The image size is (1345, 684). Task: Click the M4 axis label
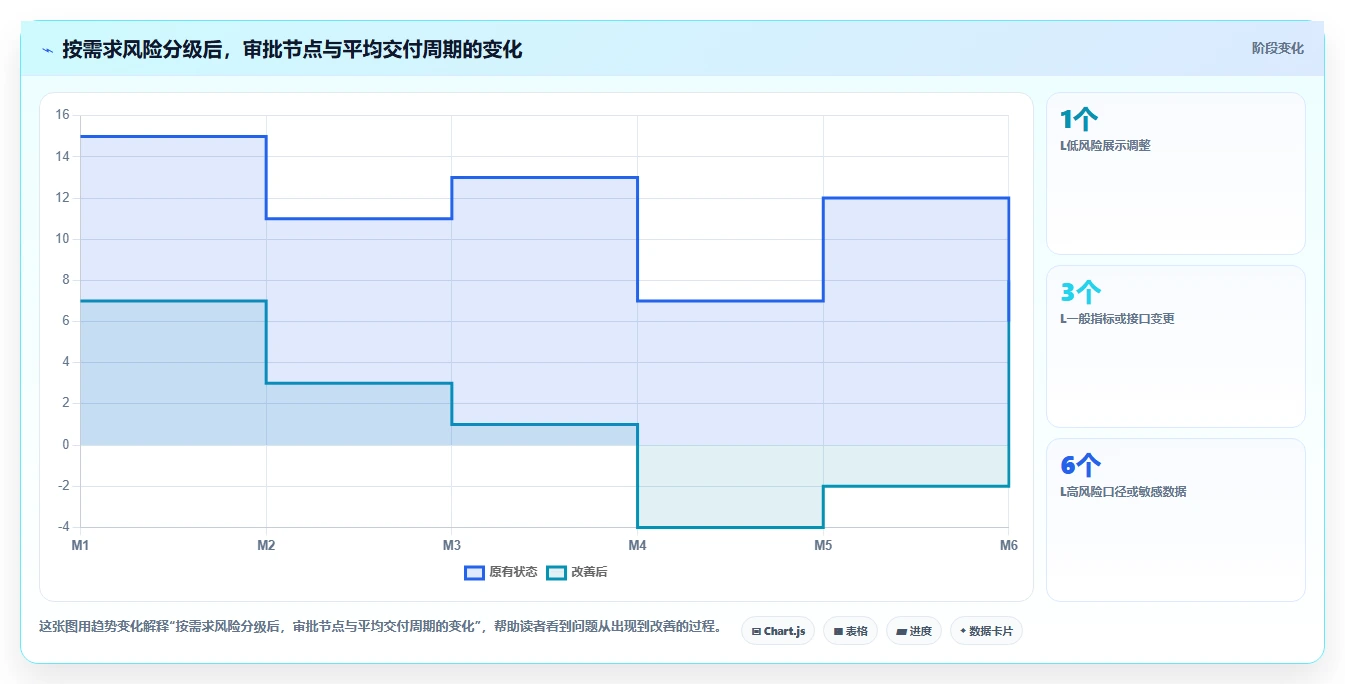tap(637, 545)
